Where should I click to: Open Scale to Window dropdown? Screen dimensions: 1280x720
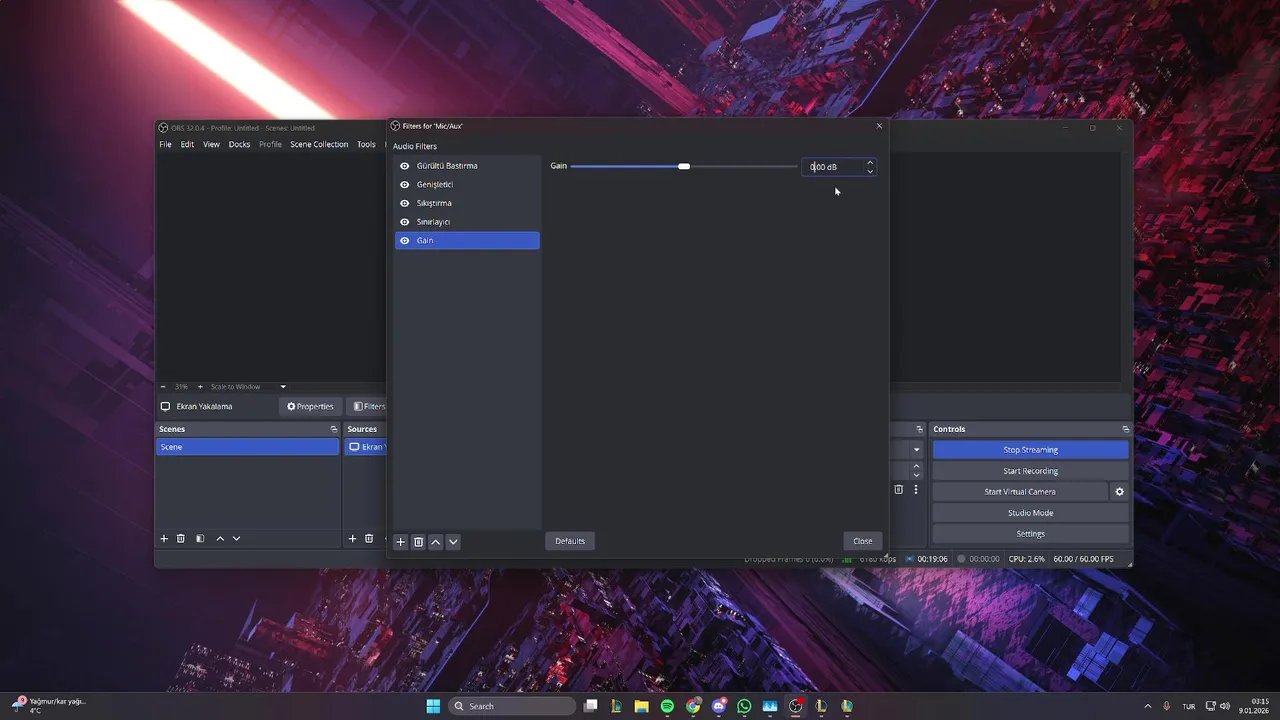247,386
